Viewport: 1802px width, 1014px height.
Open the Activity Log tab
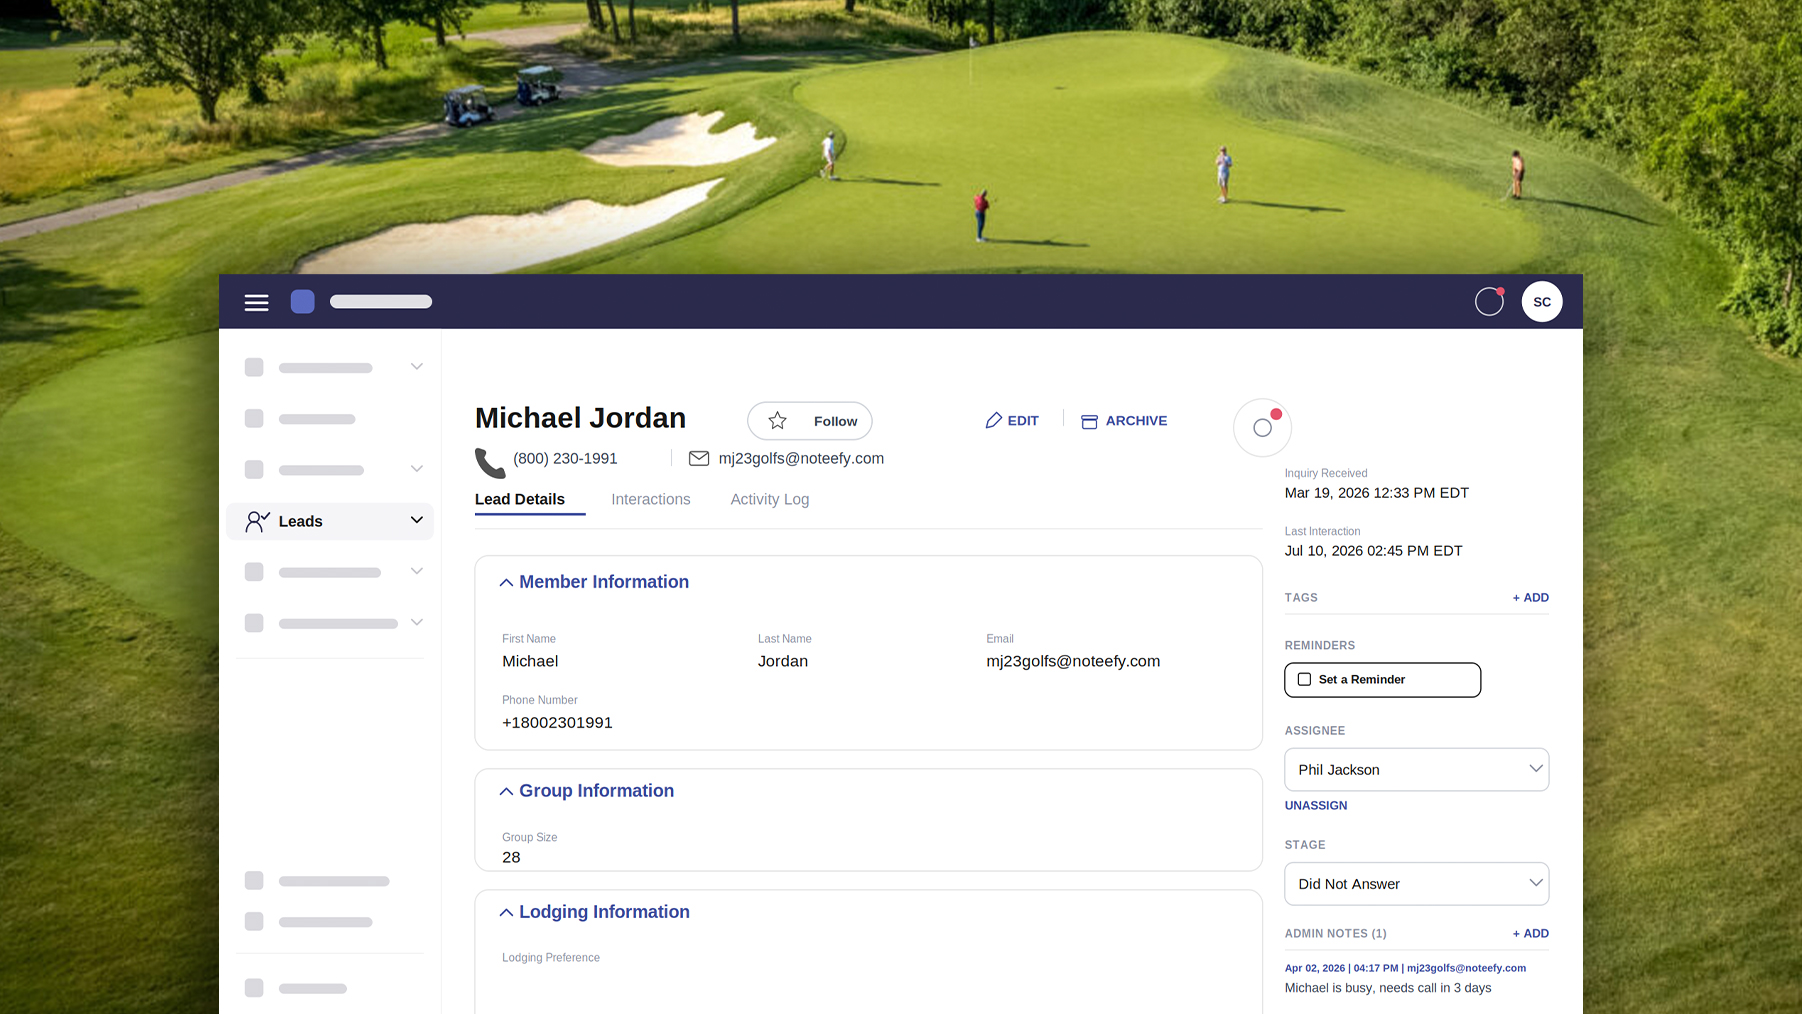coord(770,500)
